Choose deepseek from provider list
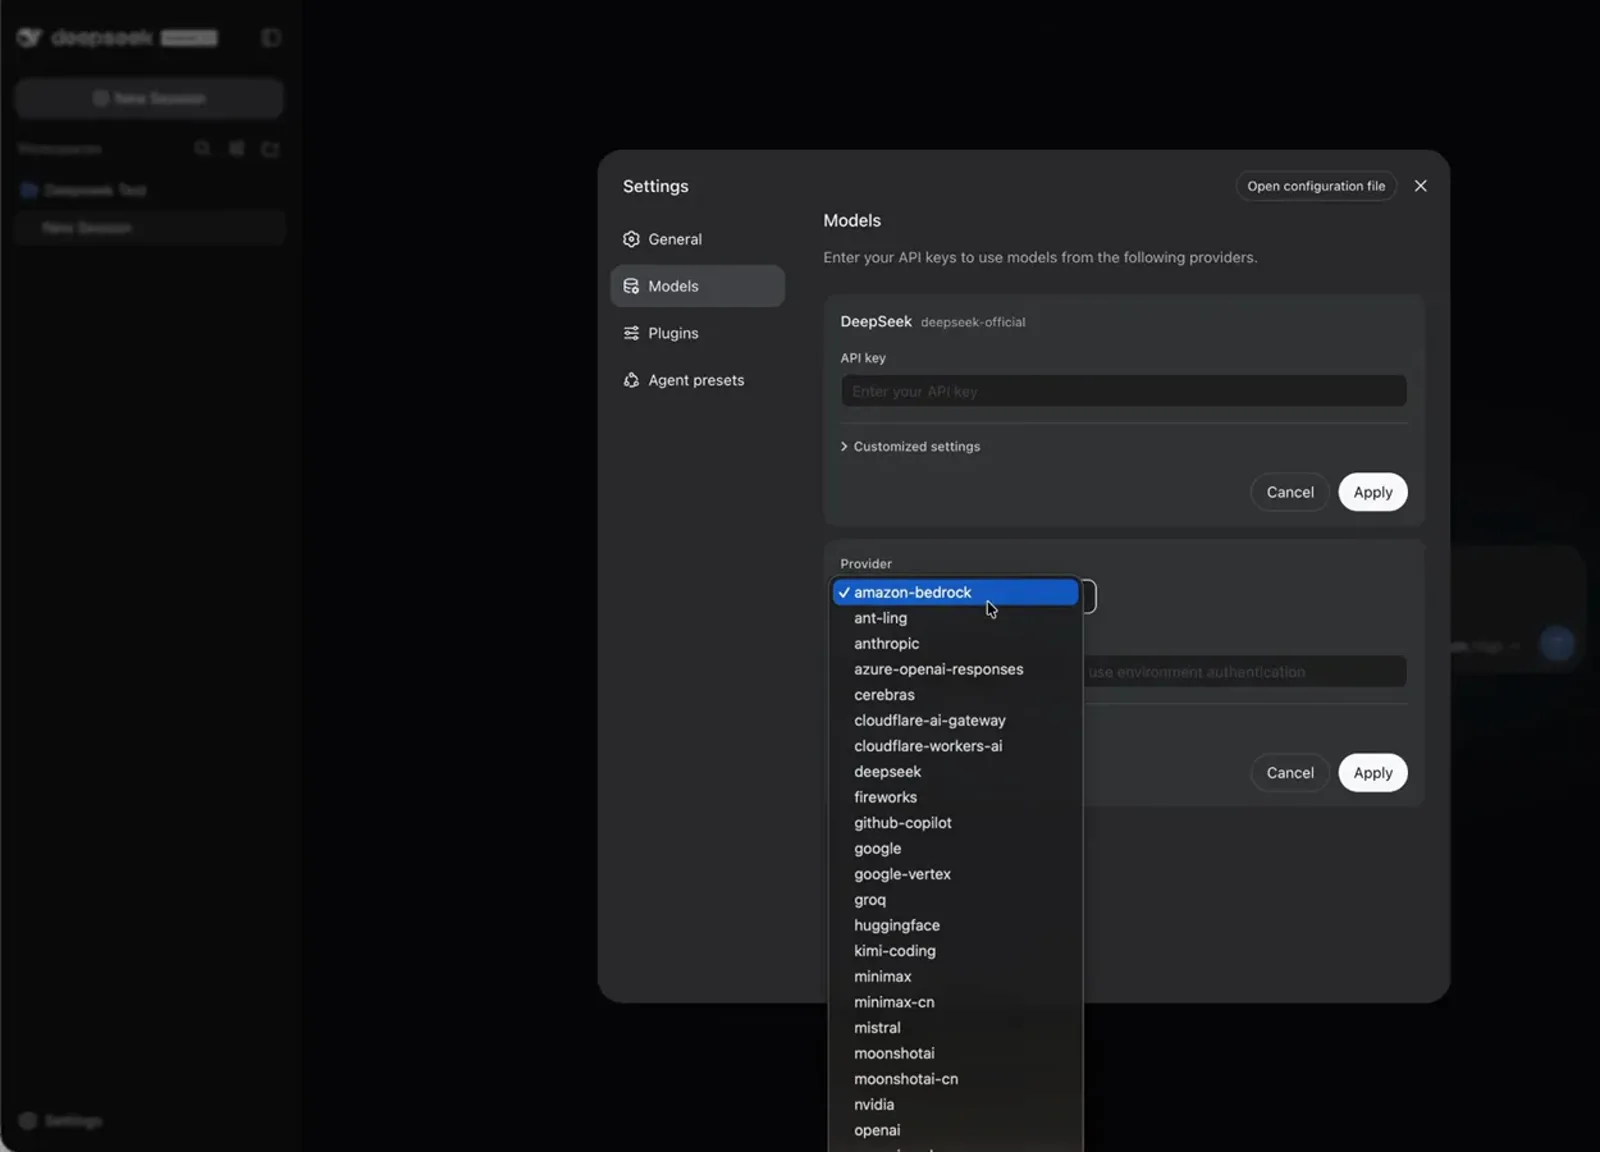The height and width of the screenshot is (1152, 1600). click(x=955, y=772)
